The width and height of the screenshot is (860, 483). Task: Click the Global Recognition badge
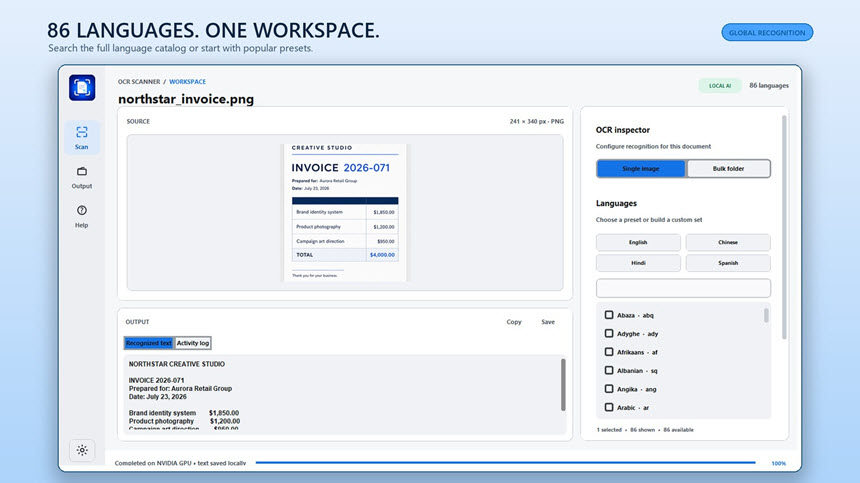pos(767,32)
